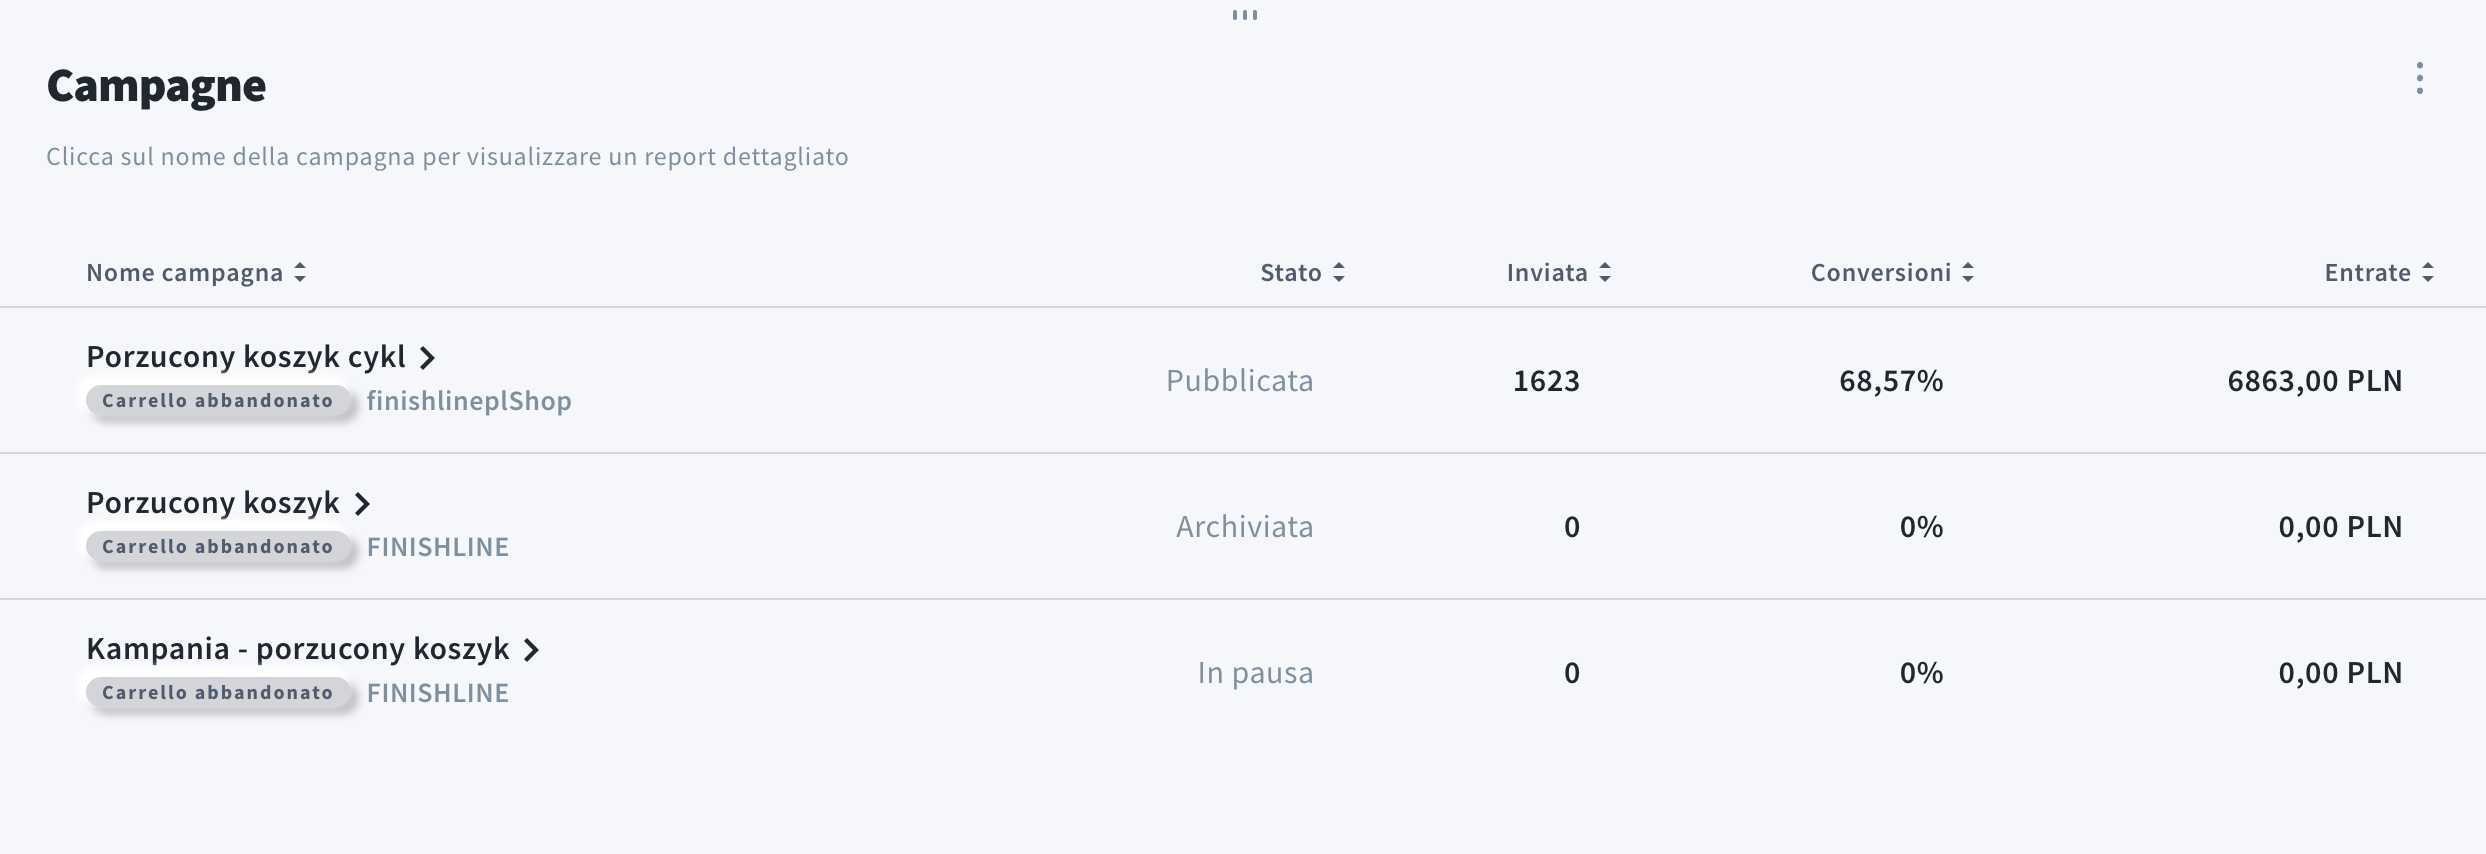Click the finishlineplShop shop label
The height and width of the screenshot is (854, 2486).
(469, 401)
